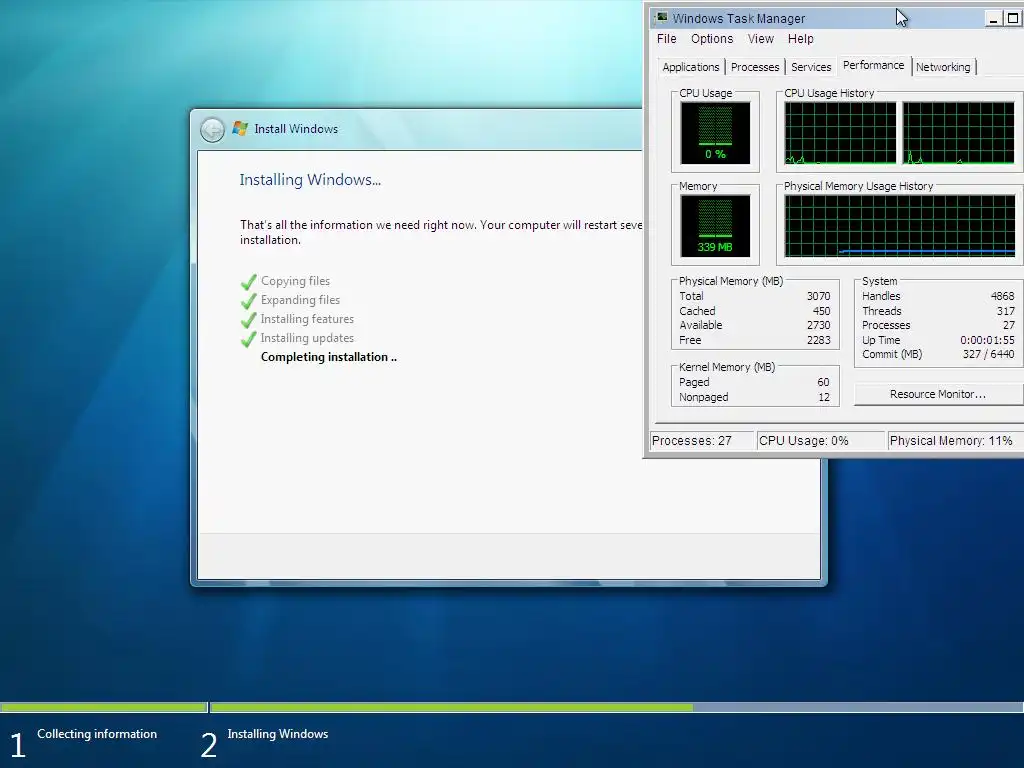The image size is (1024, 768).
Task: Click the Completing installation step text
Action: click(328, 357)
